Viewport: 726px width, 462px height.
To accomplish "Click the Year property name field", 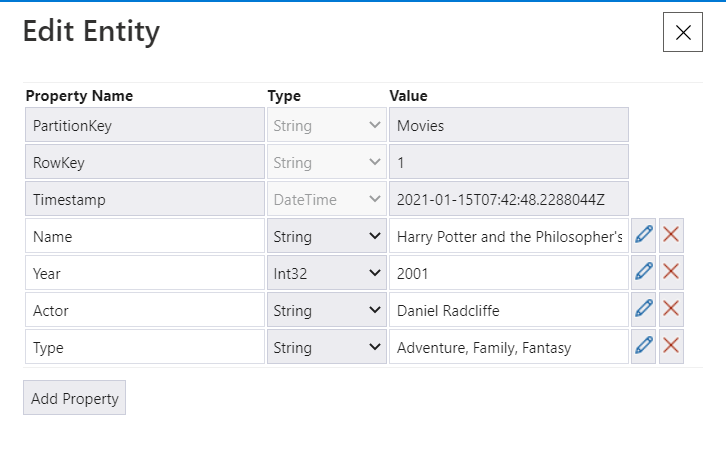I will point(144,274).
